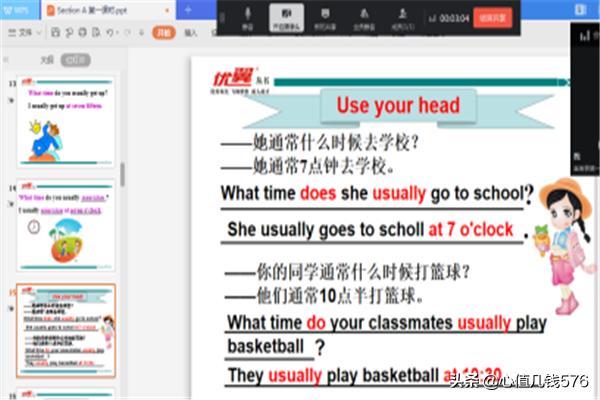Viewport: 600px width, 400px height.
Task: Switch to the Outline (大纲) panel tab
Action: coord(47,60)
